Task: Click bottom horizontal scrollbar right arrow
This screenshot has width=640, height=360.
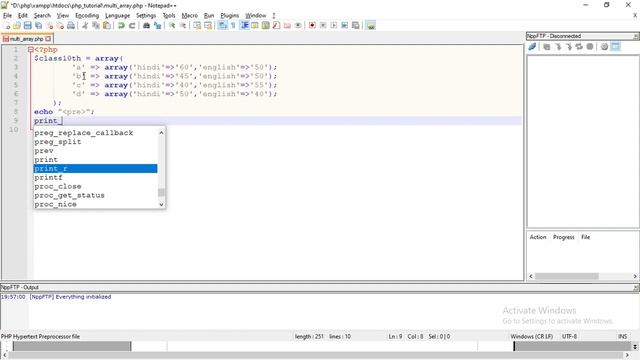Action: coord(627,356)
